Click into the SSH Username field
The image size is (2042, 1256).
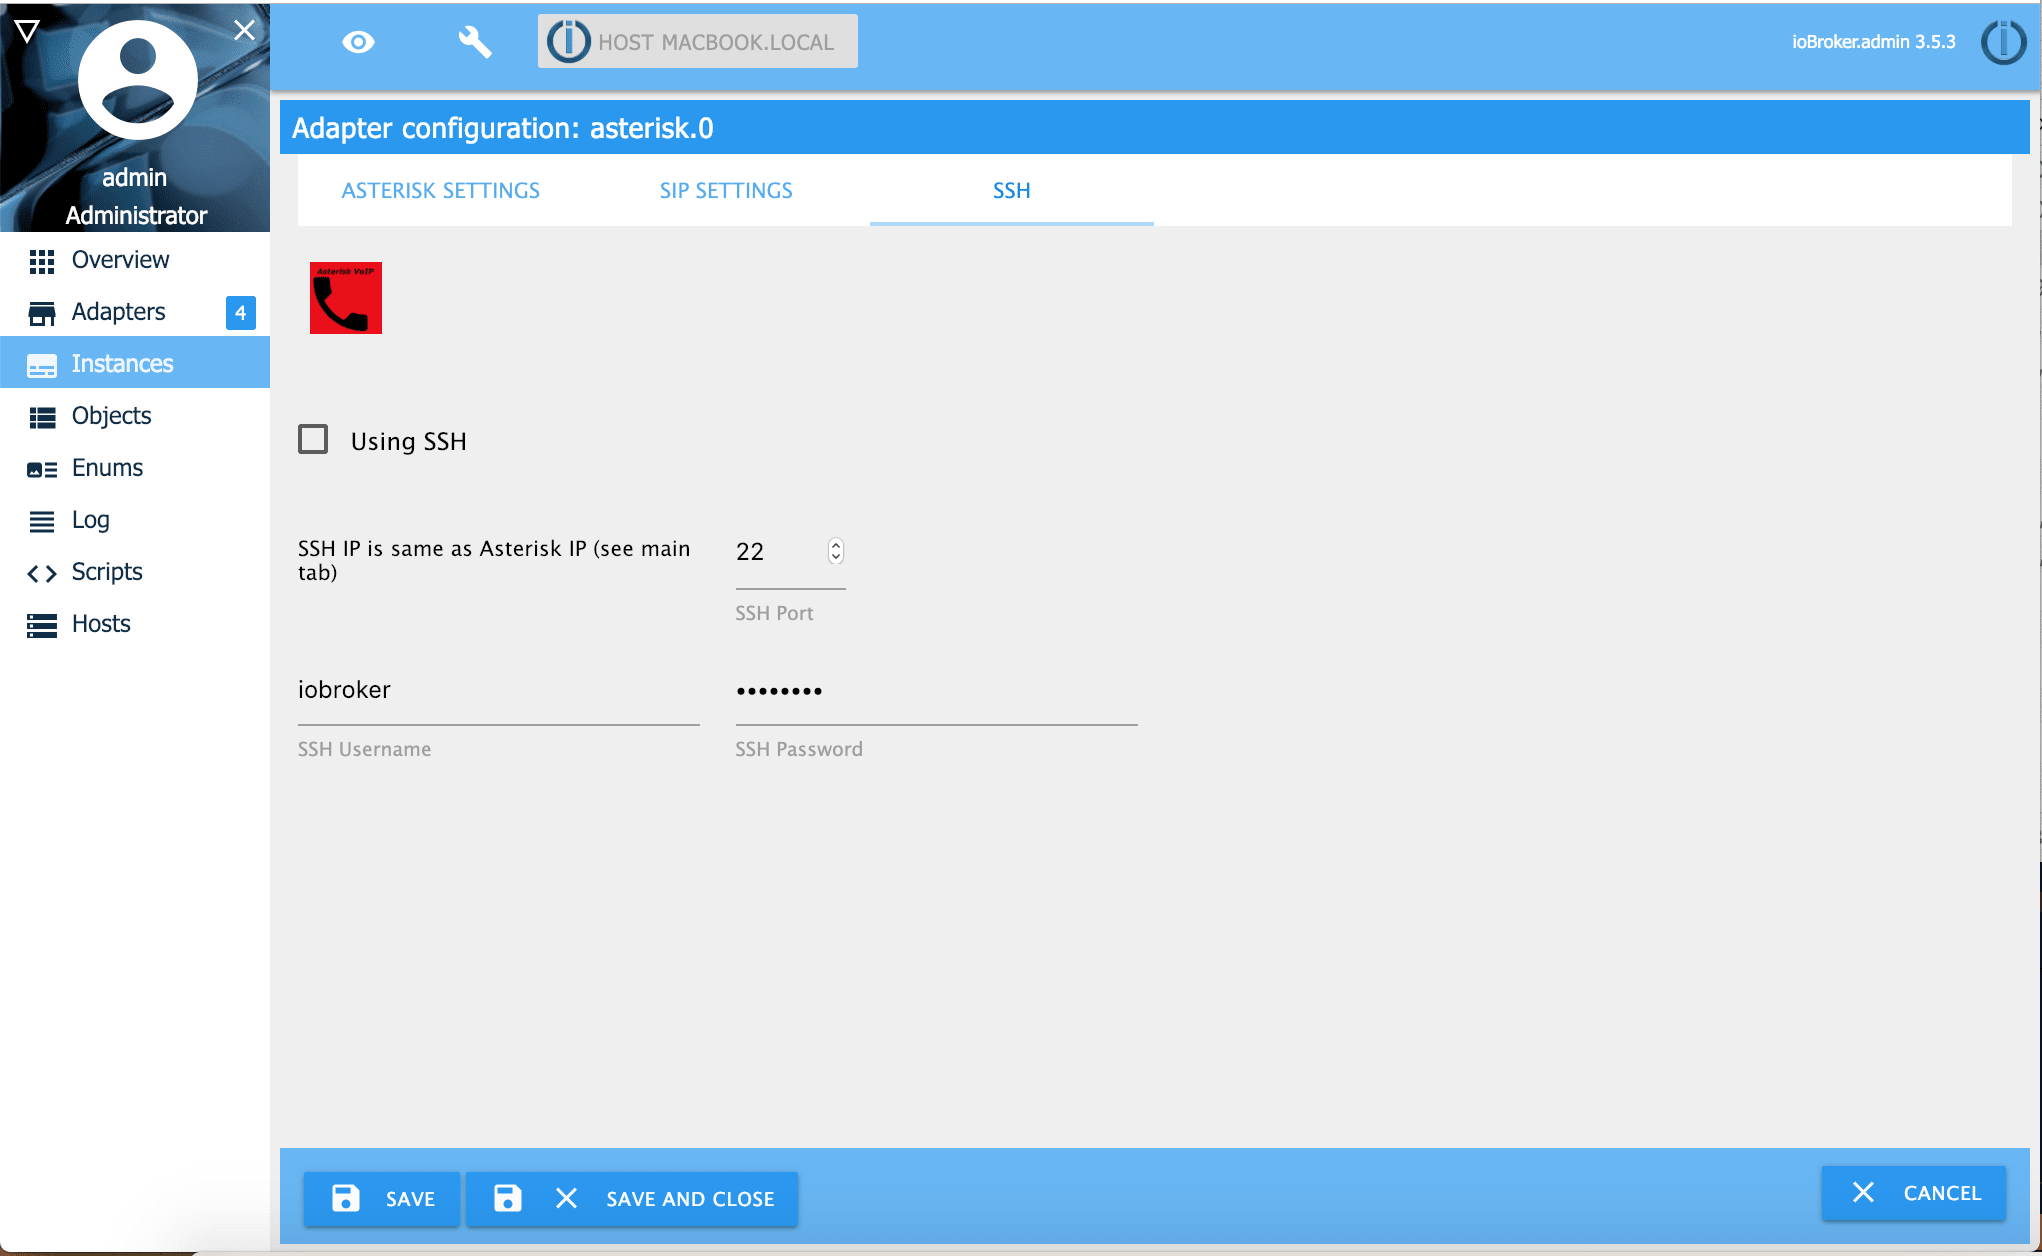(x=498, y=691)
